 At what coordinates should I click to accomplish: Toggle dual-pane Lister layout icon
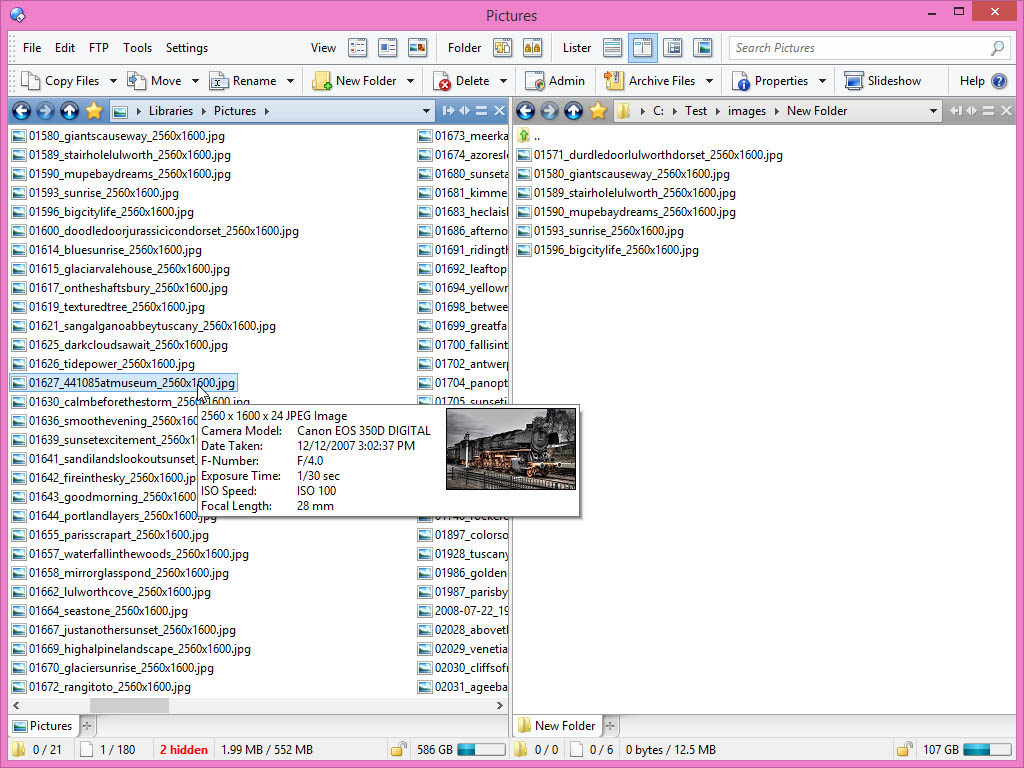643,48
